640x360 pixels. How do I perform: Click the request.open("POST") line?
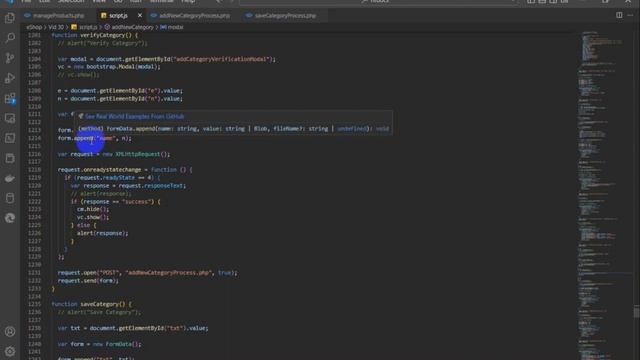tap(147, 273)
